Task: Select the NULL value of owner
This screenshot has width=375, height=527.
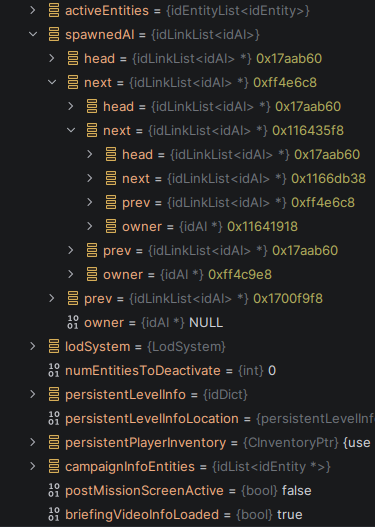Action: 206,323
